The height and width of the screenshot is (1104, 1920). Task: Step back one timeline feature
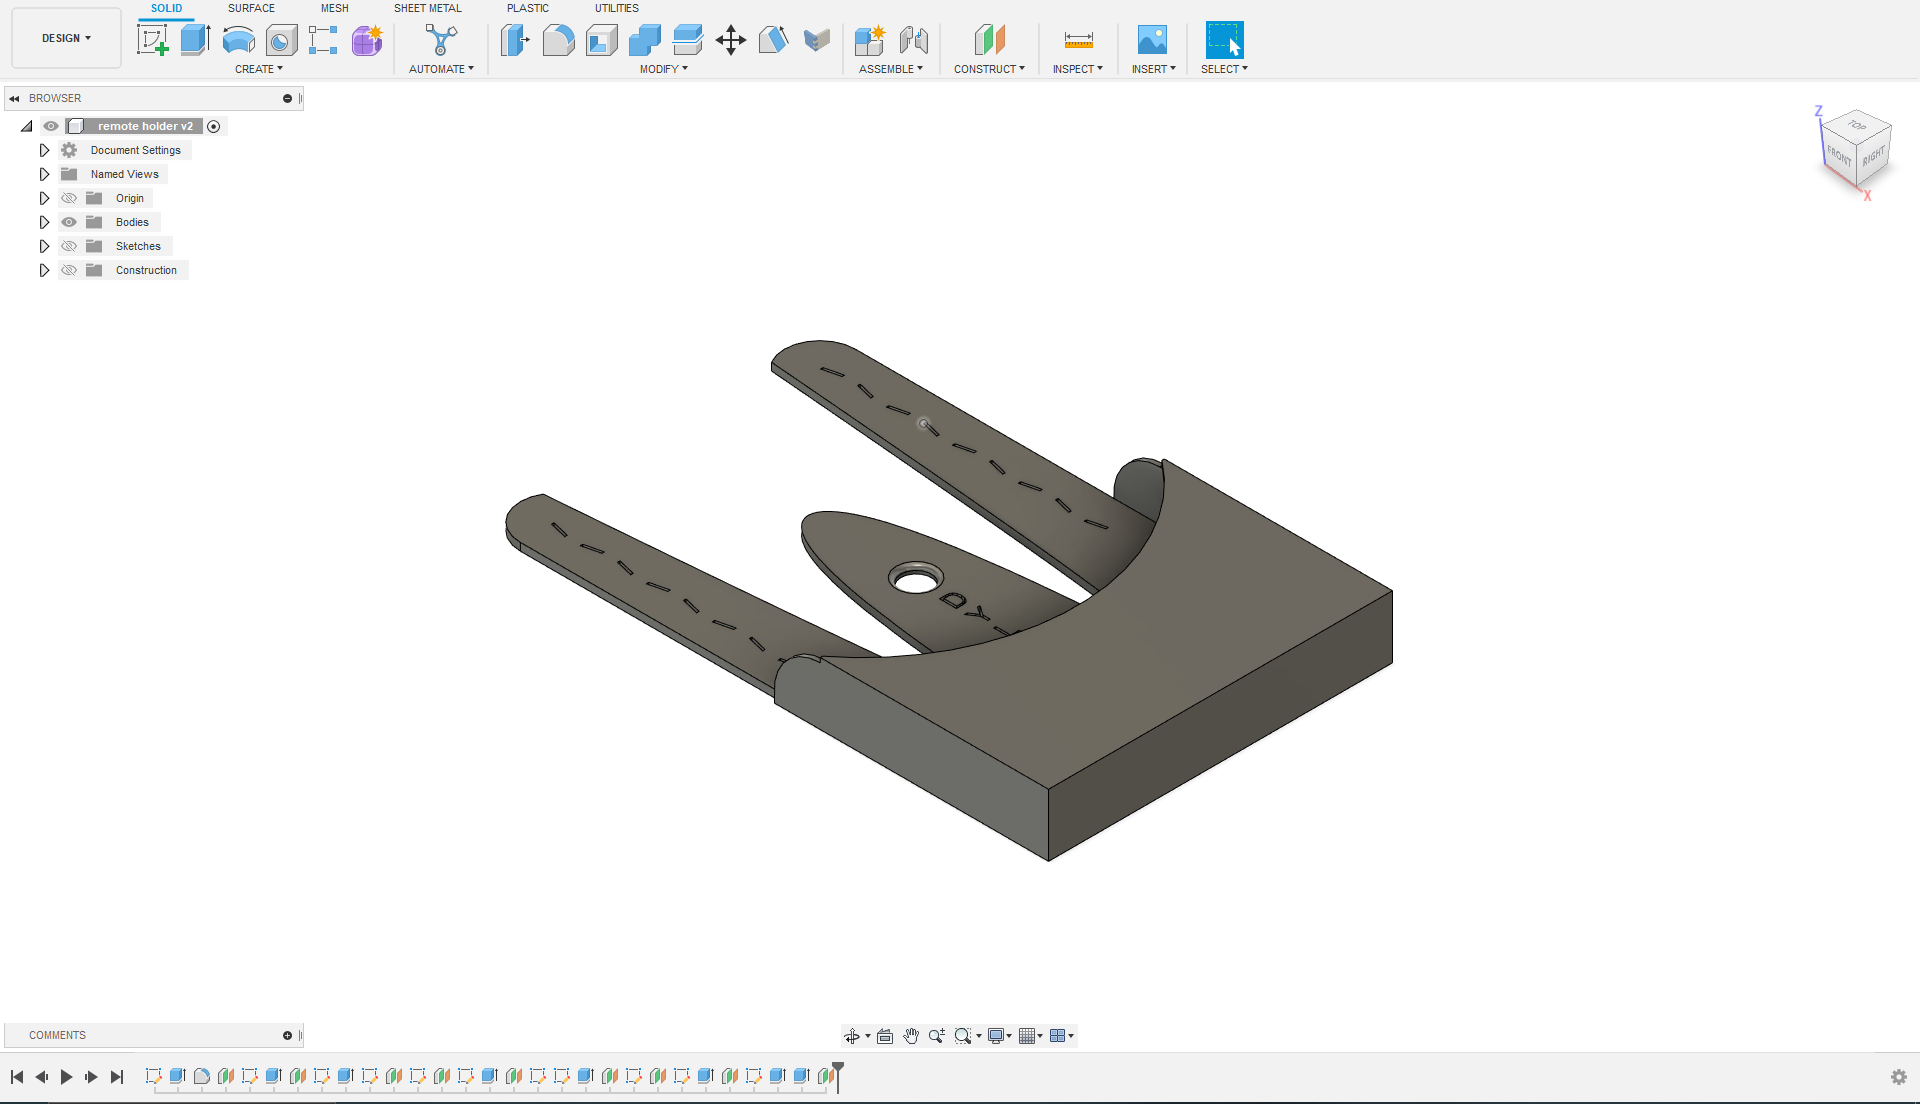tap(42, 1077)
